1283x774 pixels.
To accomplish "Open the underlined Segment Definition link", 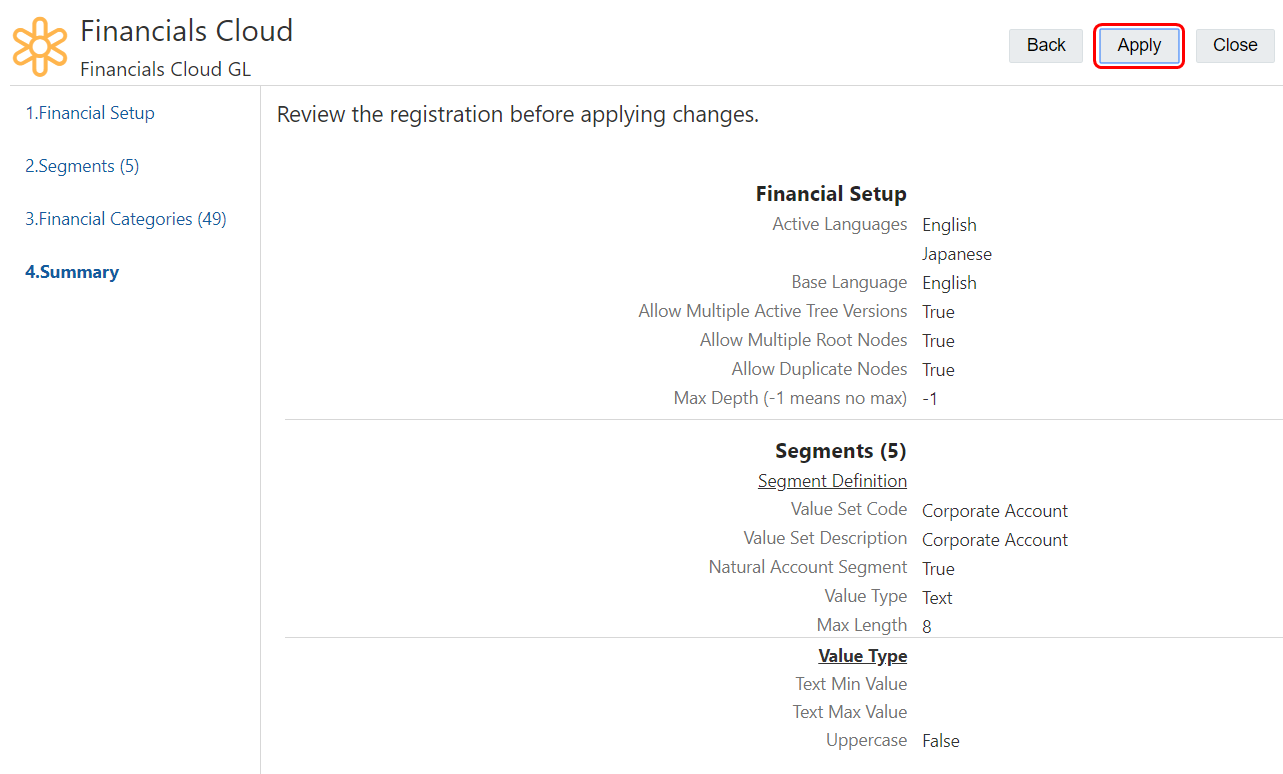I will (832, 481).
